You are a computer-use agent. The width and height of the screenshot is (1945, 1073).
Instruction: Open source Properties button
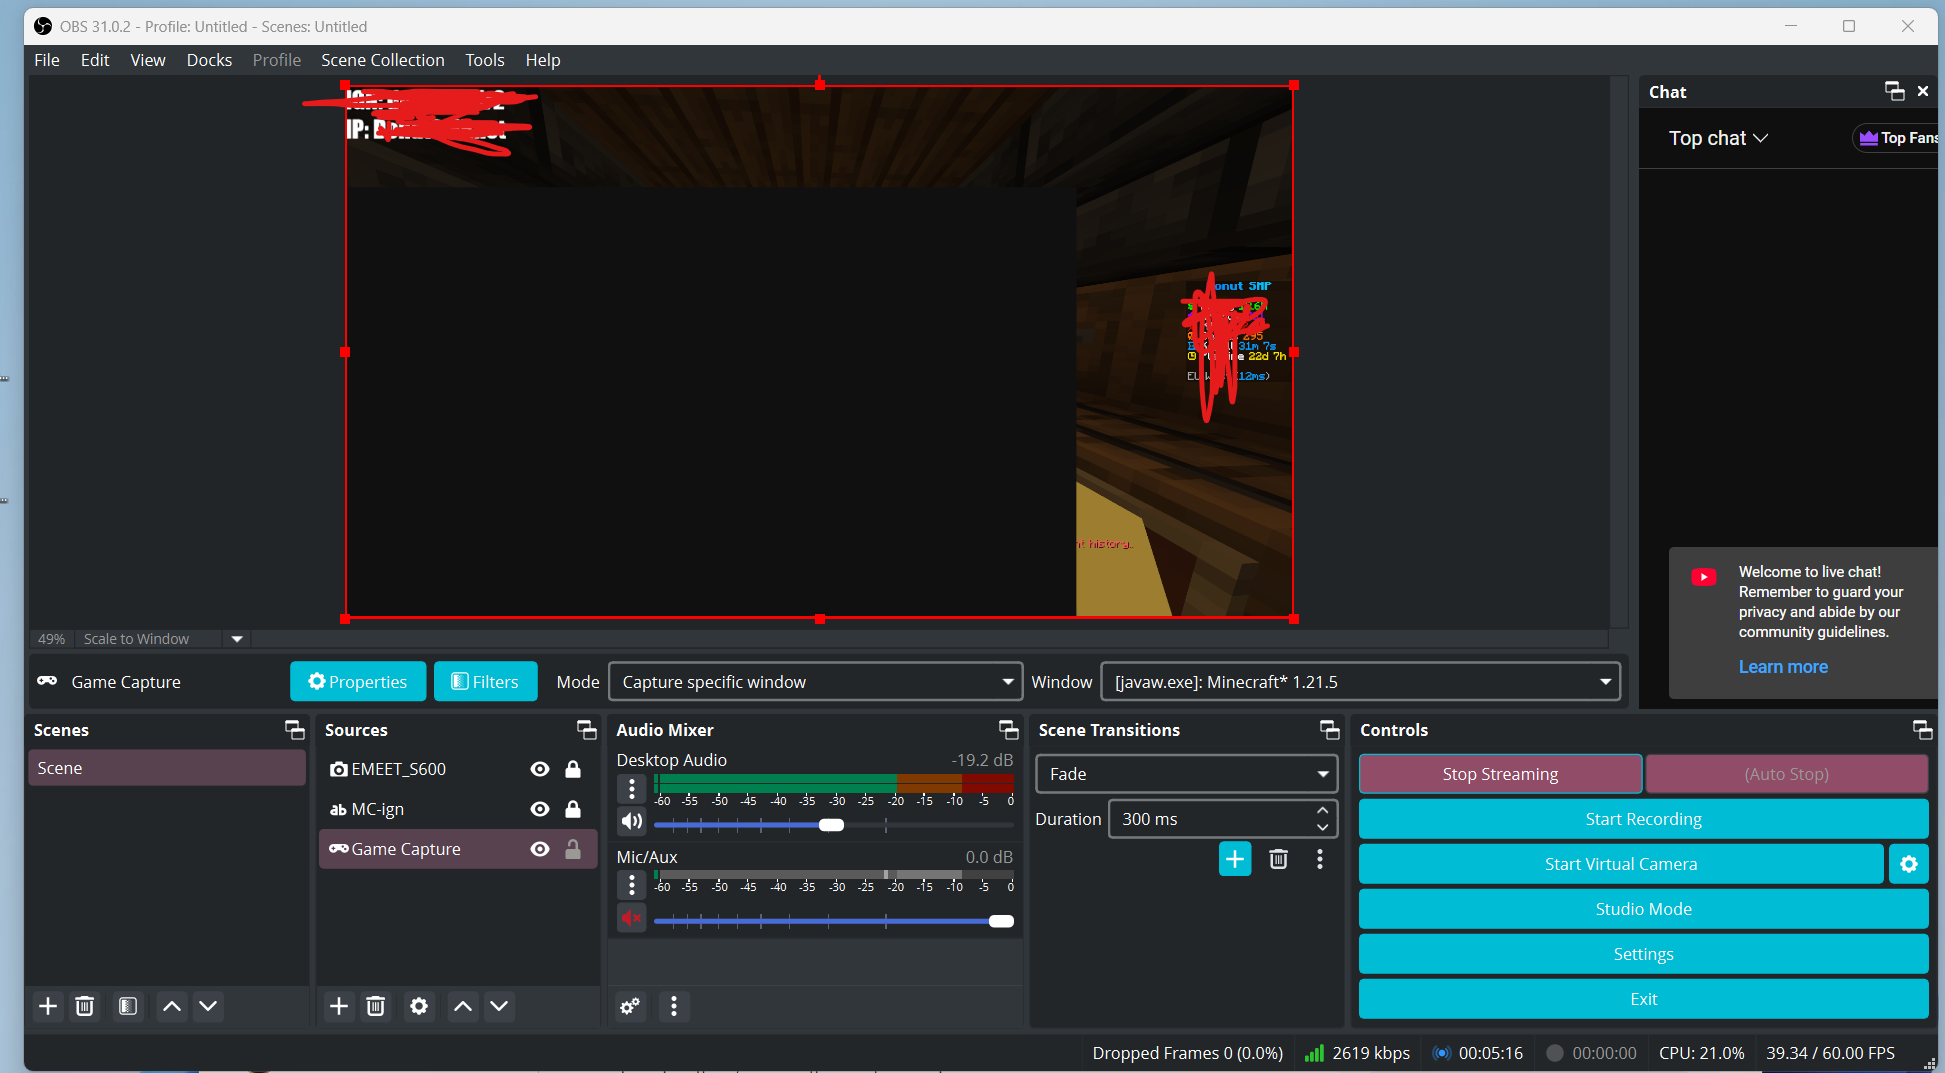click(358, 682)
